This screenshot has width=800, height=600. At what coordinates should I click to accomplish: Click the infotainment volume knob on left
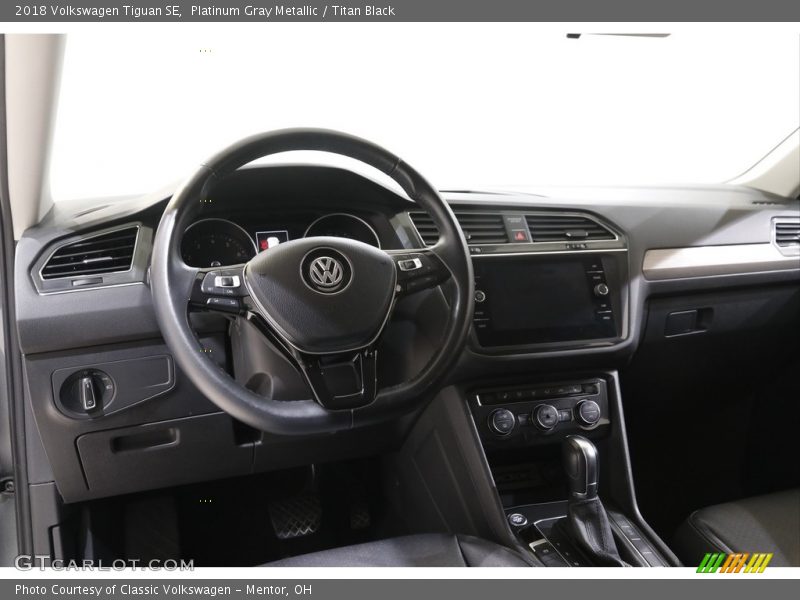tap(479, 296)
